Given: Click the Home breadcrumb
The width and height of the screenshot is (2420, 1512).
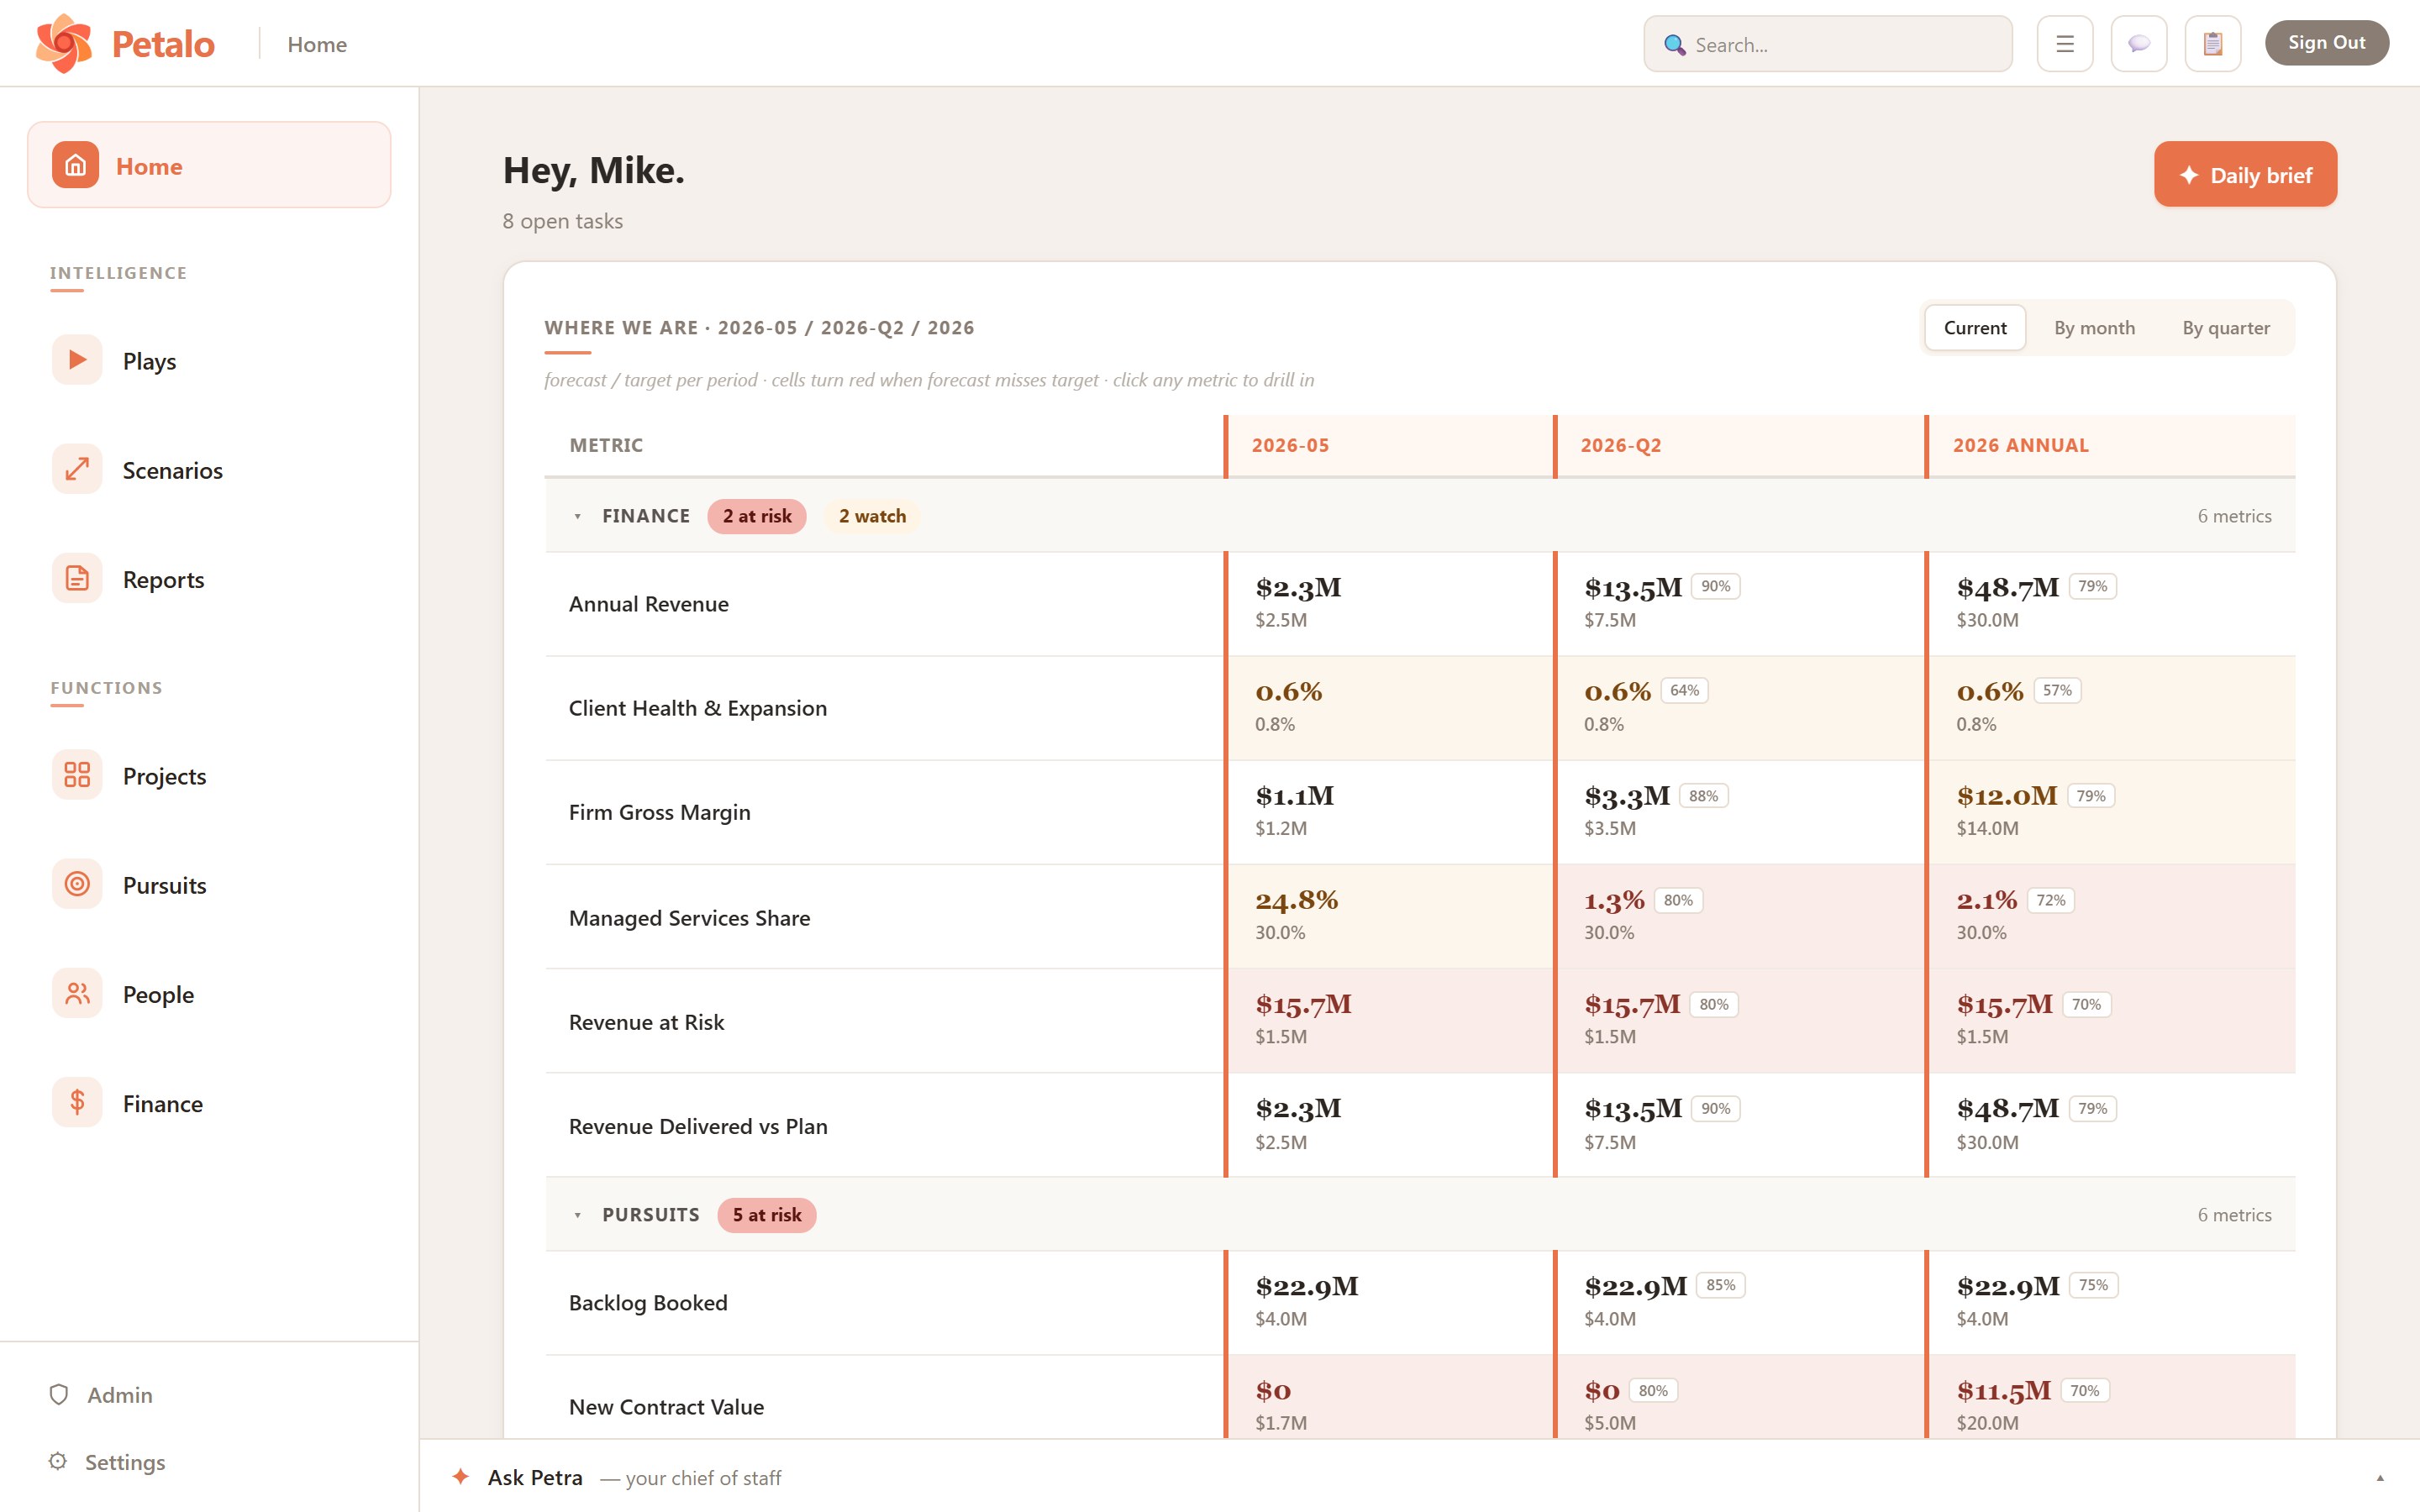Looking at the screenshot, I should pos(317,44).
